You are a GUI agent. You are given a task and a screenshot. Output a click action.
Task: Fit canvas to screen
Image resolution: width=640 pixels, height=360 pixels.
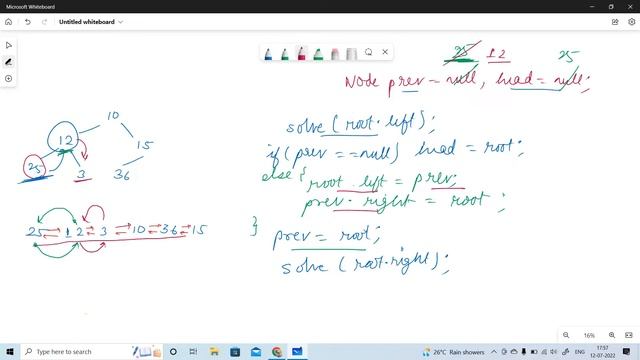629,335
